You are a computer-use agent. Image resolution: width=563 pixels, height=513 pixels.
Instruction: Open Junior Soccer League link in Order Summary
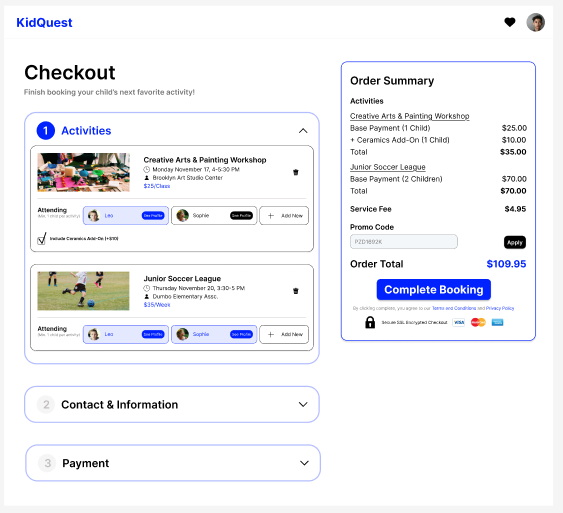[388, 167]
